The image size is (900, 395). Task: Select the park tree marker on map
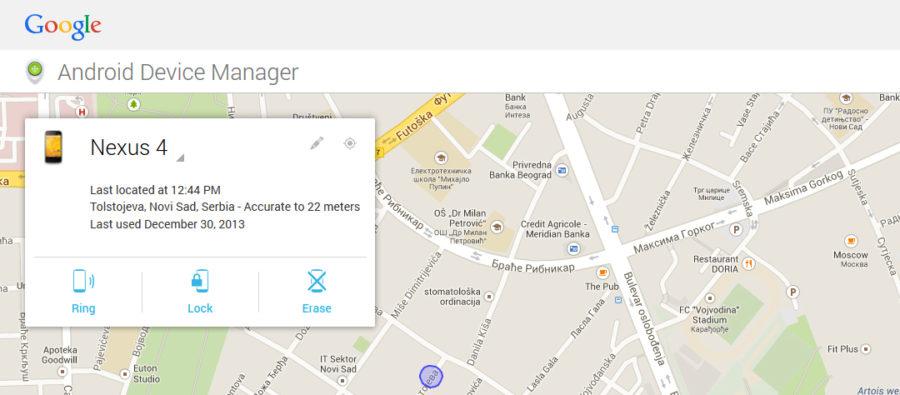tap(134, 104)
